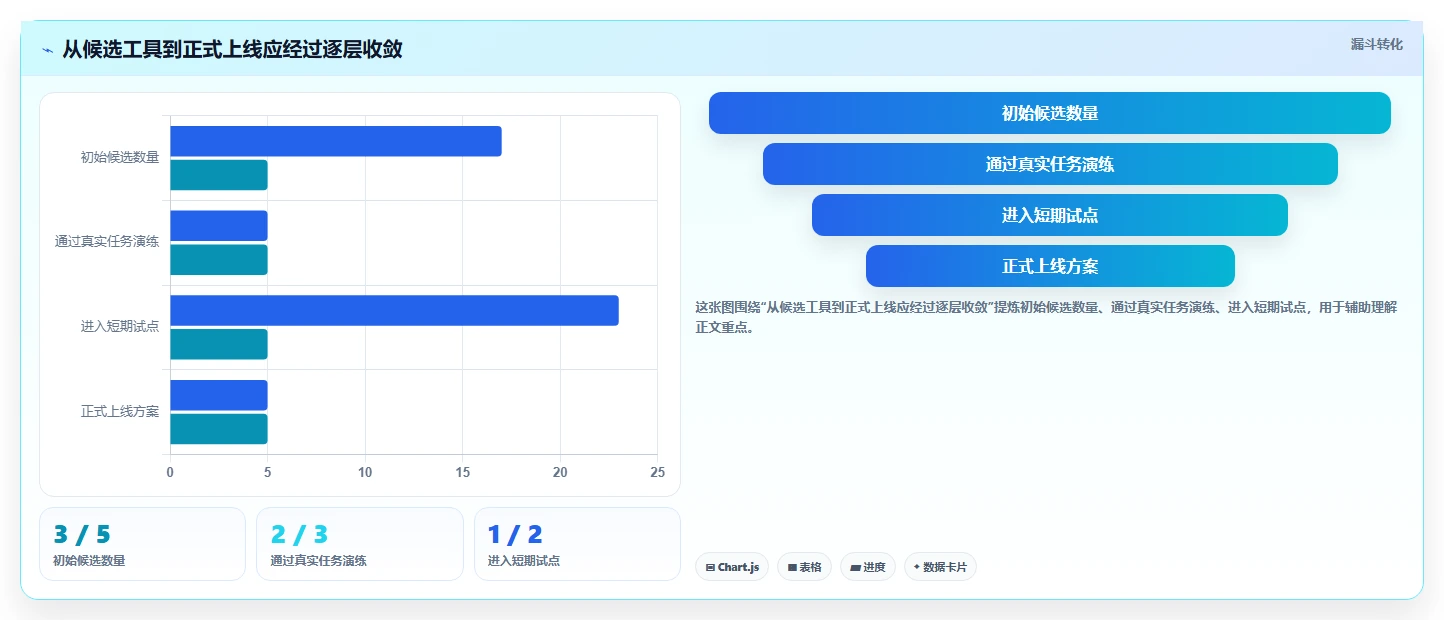Click the blue bar for 进入短期试点
The width and height of the screenshot is (1444, 620).
pos(394,310)
